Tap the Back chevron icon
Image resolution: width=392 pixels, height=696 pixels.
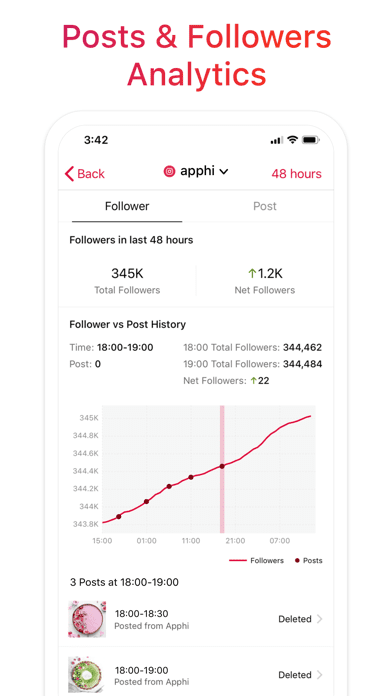pos(69,174)
